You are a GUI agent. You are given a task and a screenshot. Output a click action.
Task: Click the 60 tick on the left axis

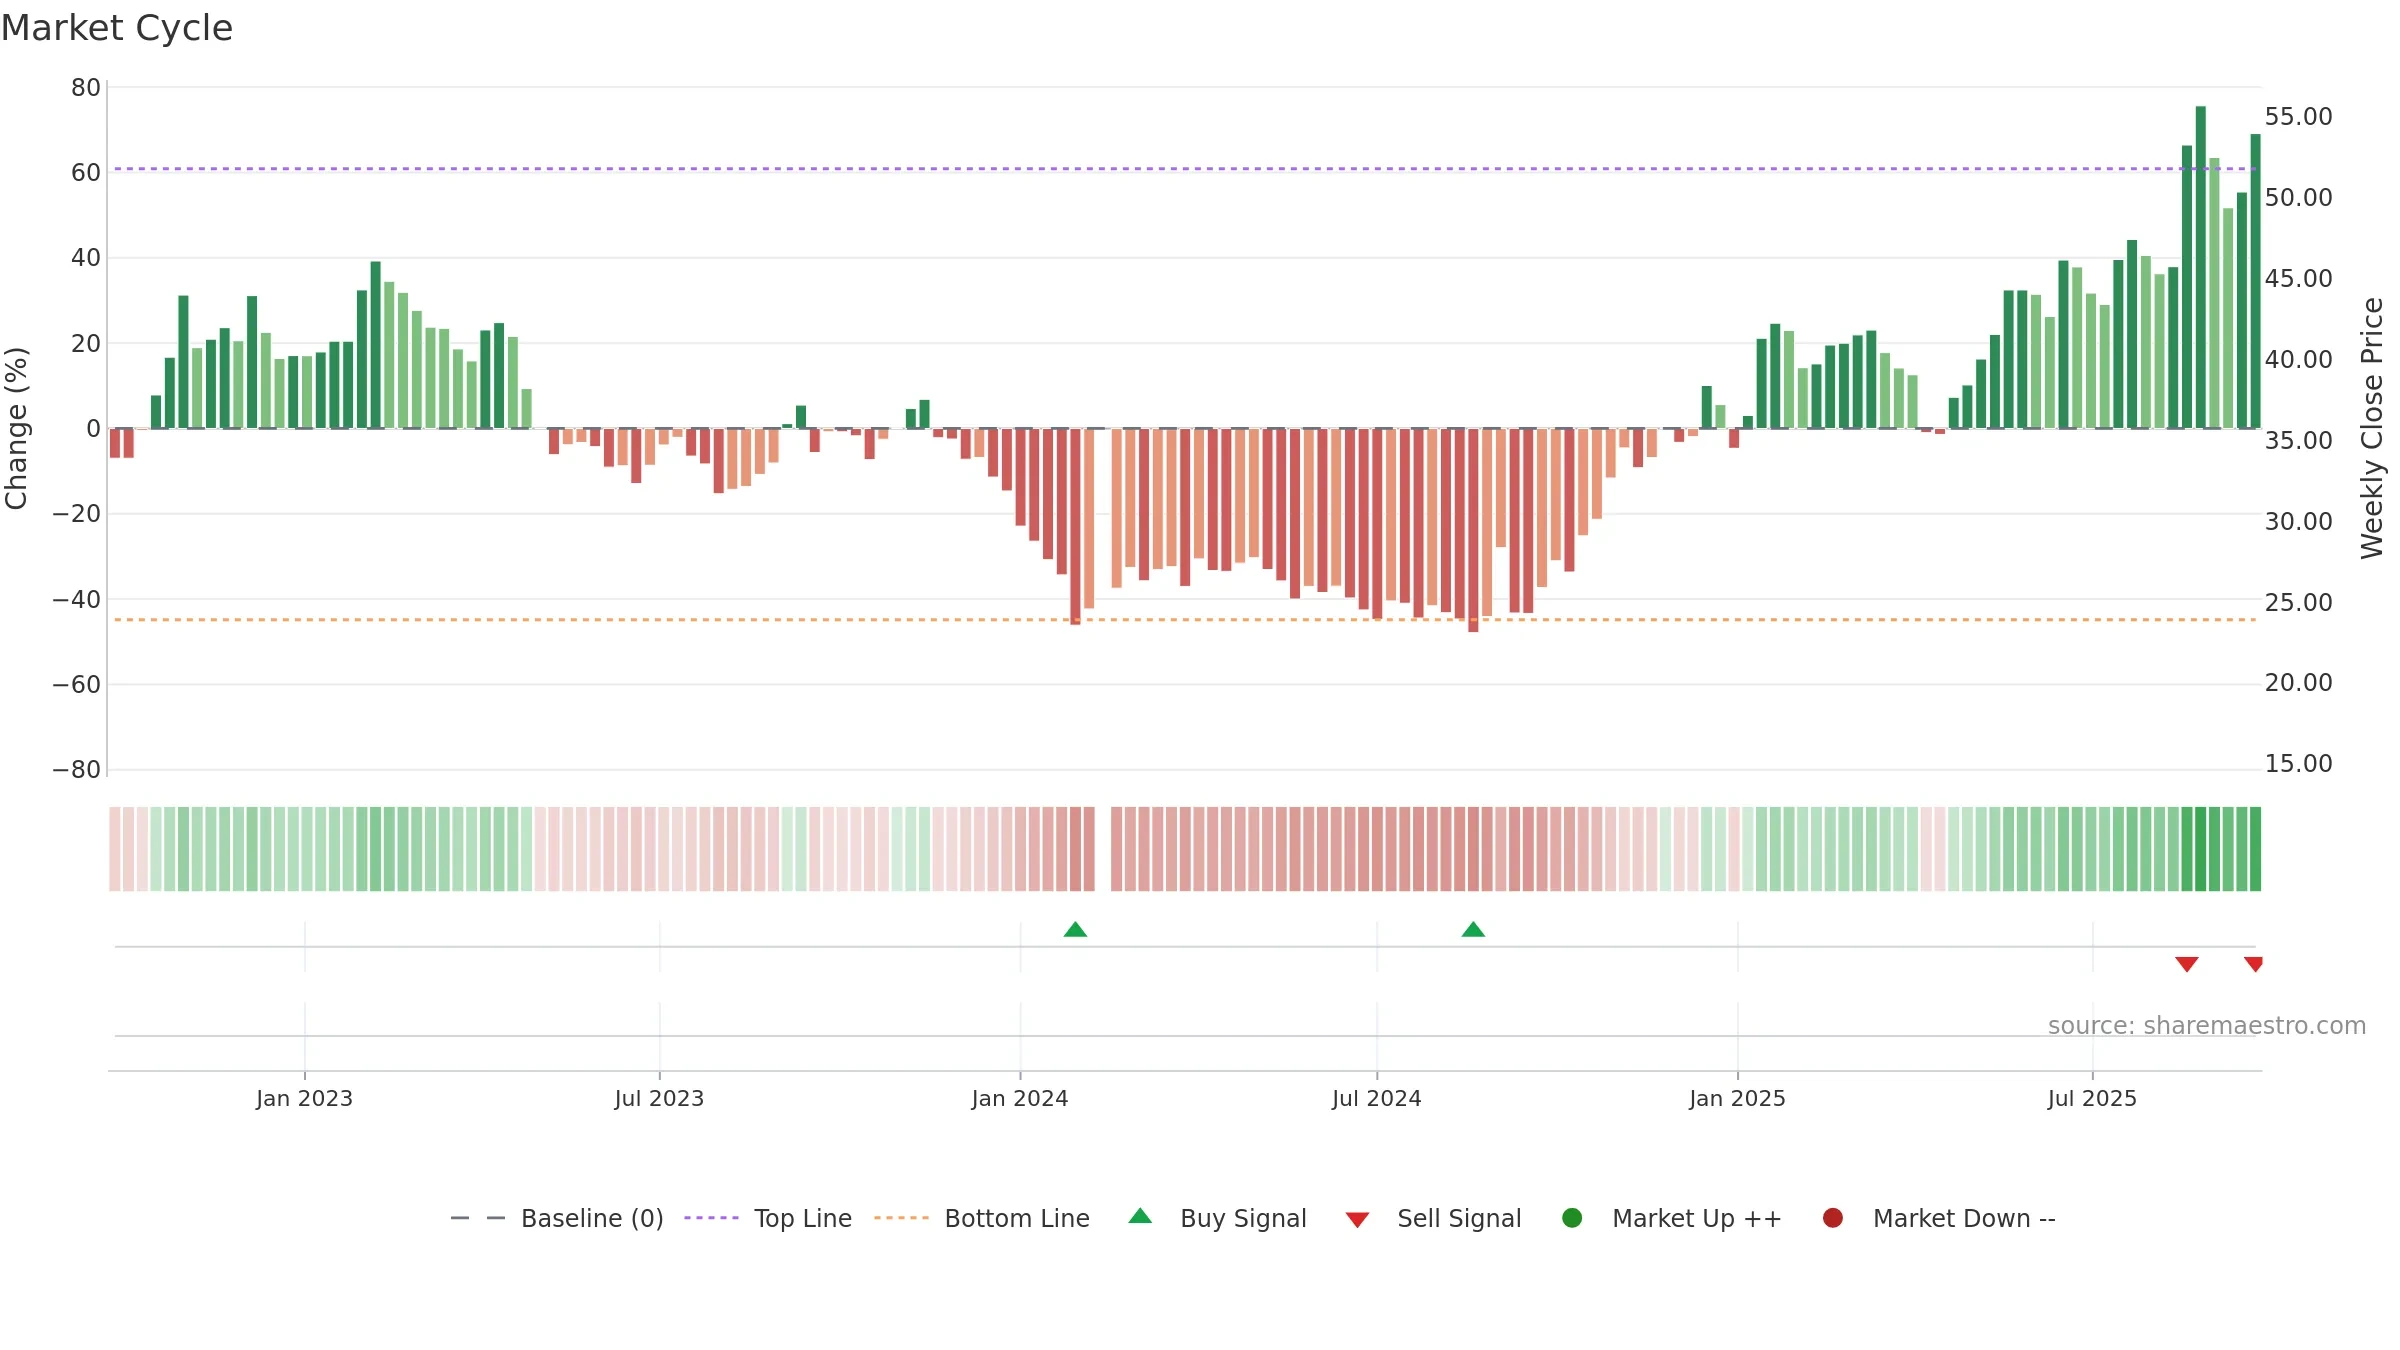tap(86, 172)
